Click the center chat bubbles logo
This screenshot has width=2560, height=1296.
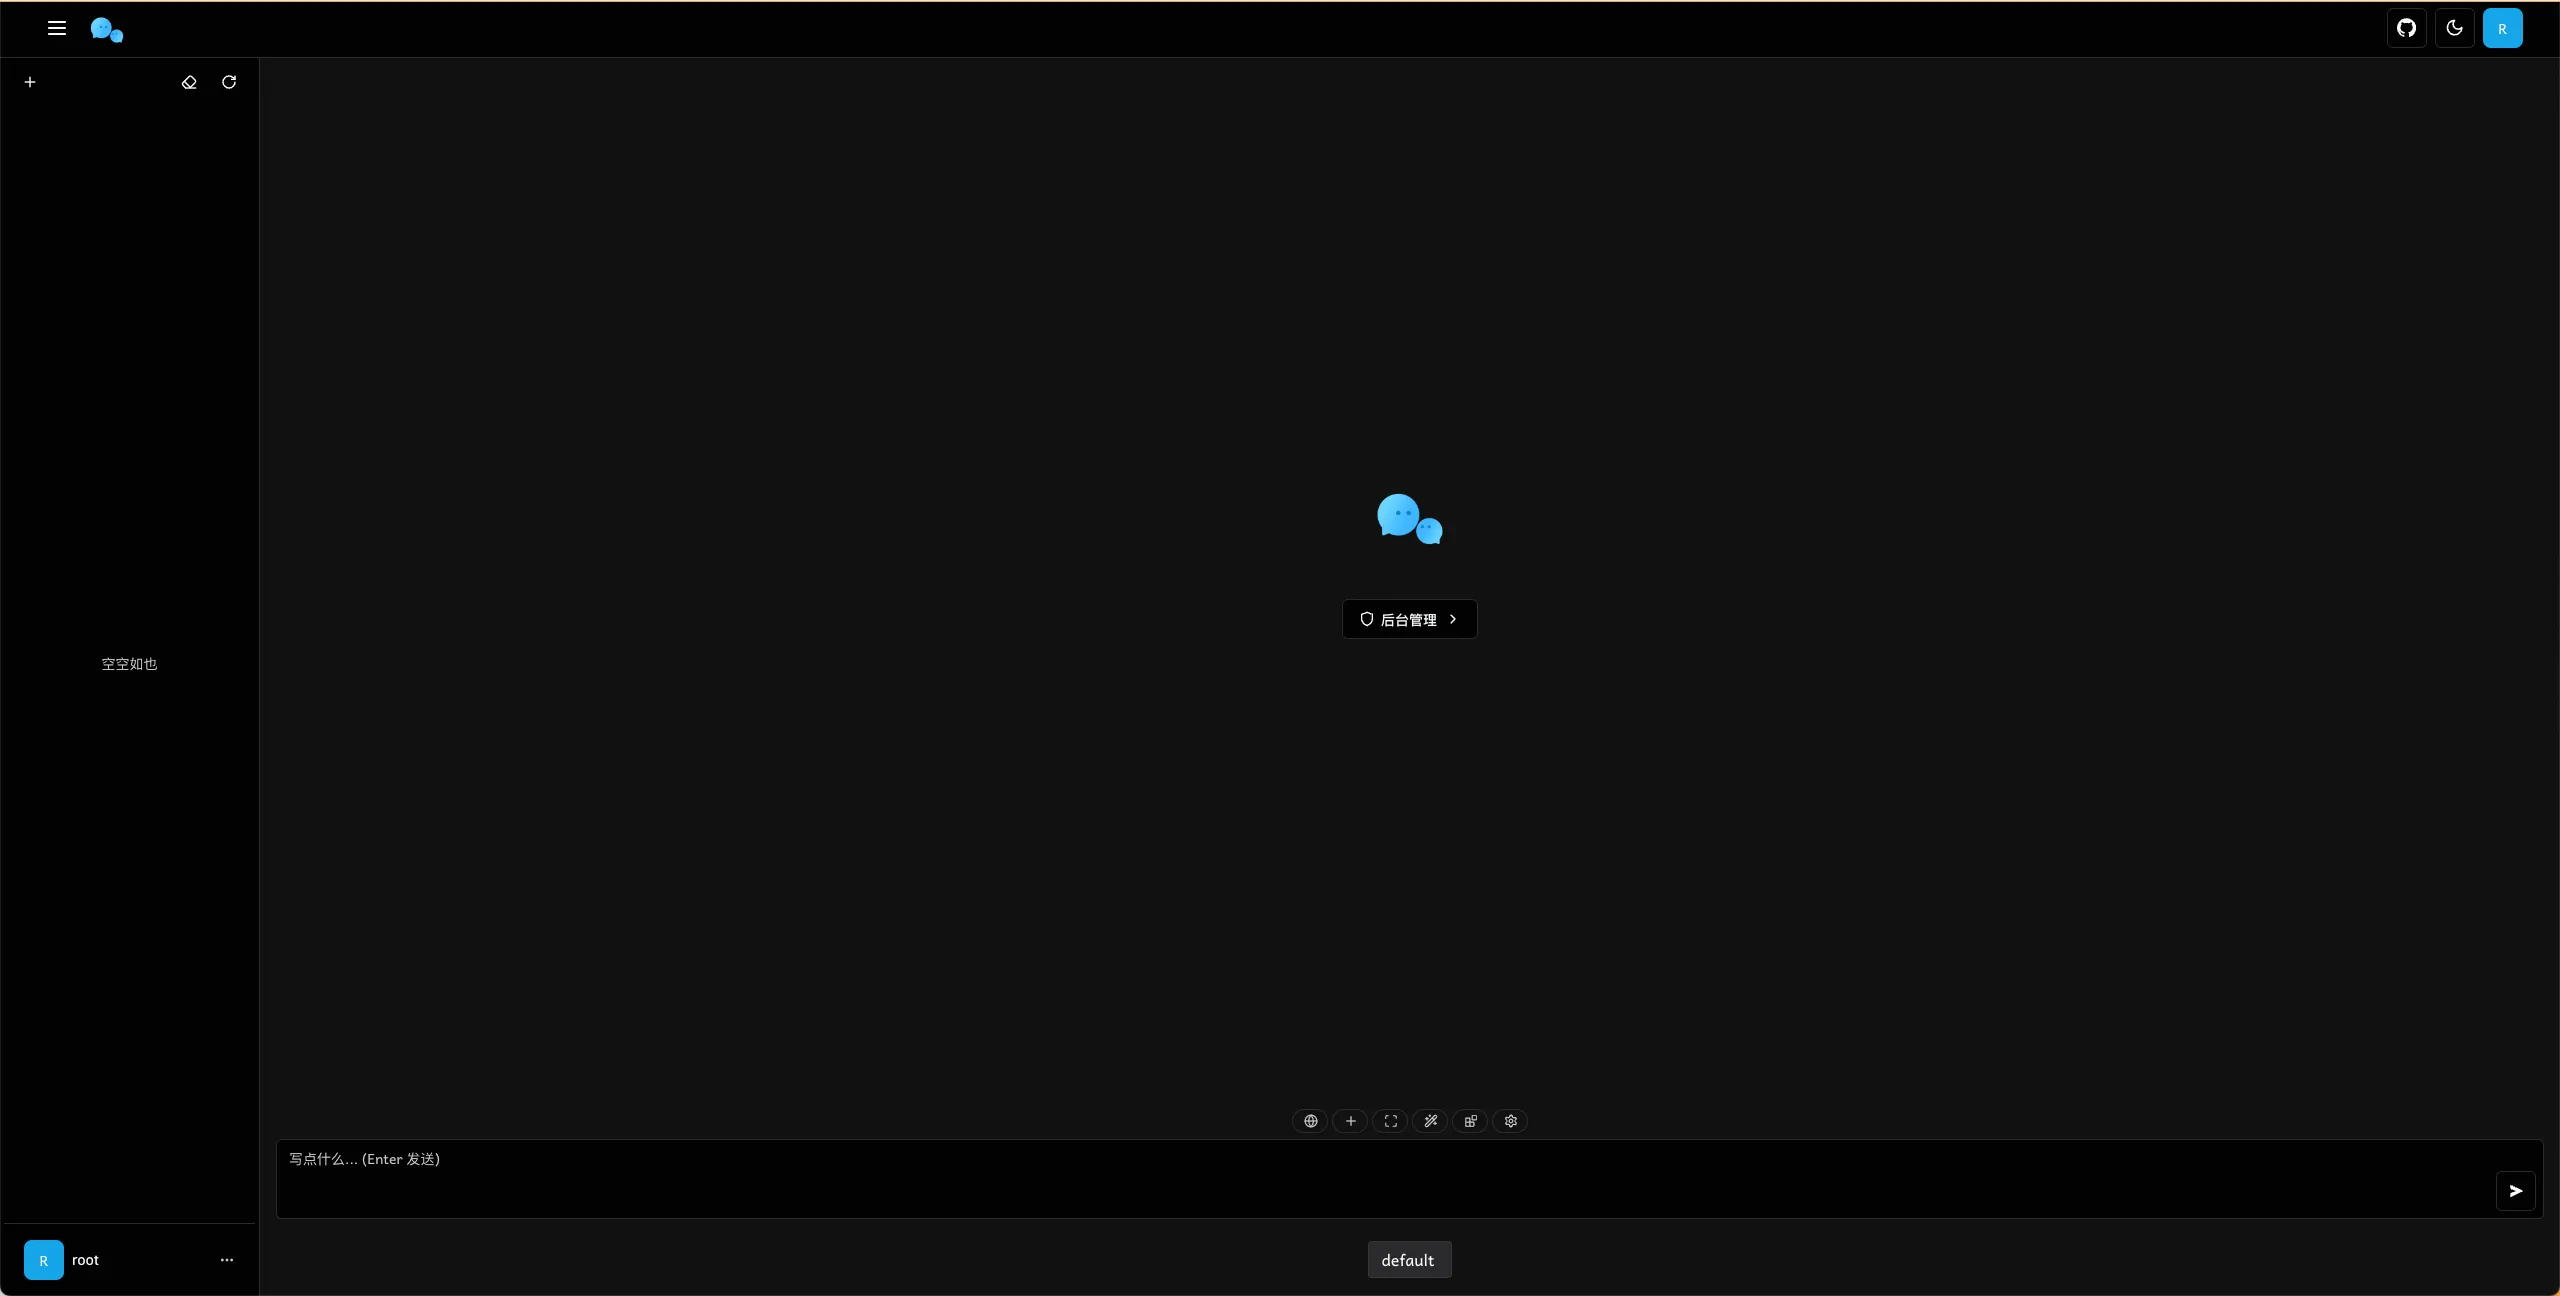(1409, 519)
